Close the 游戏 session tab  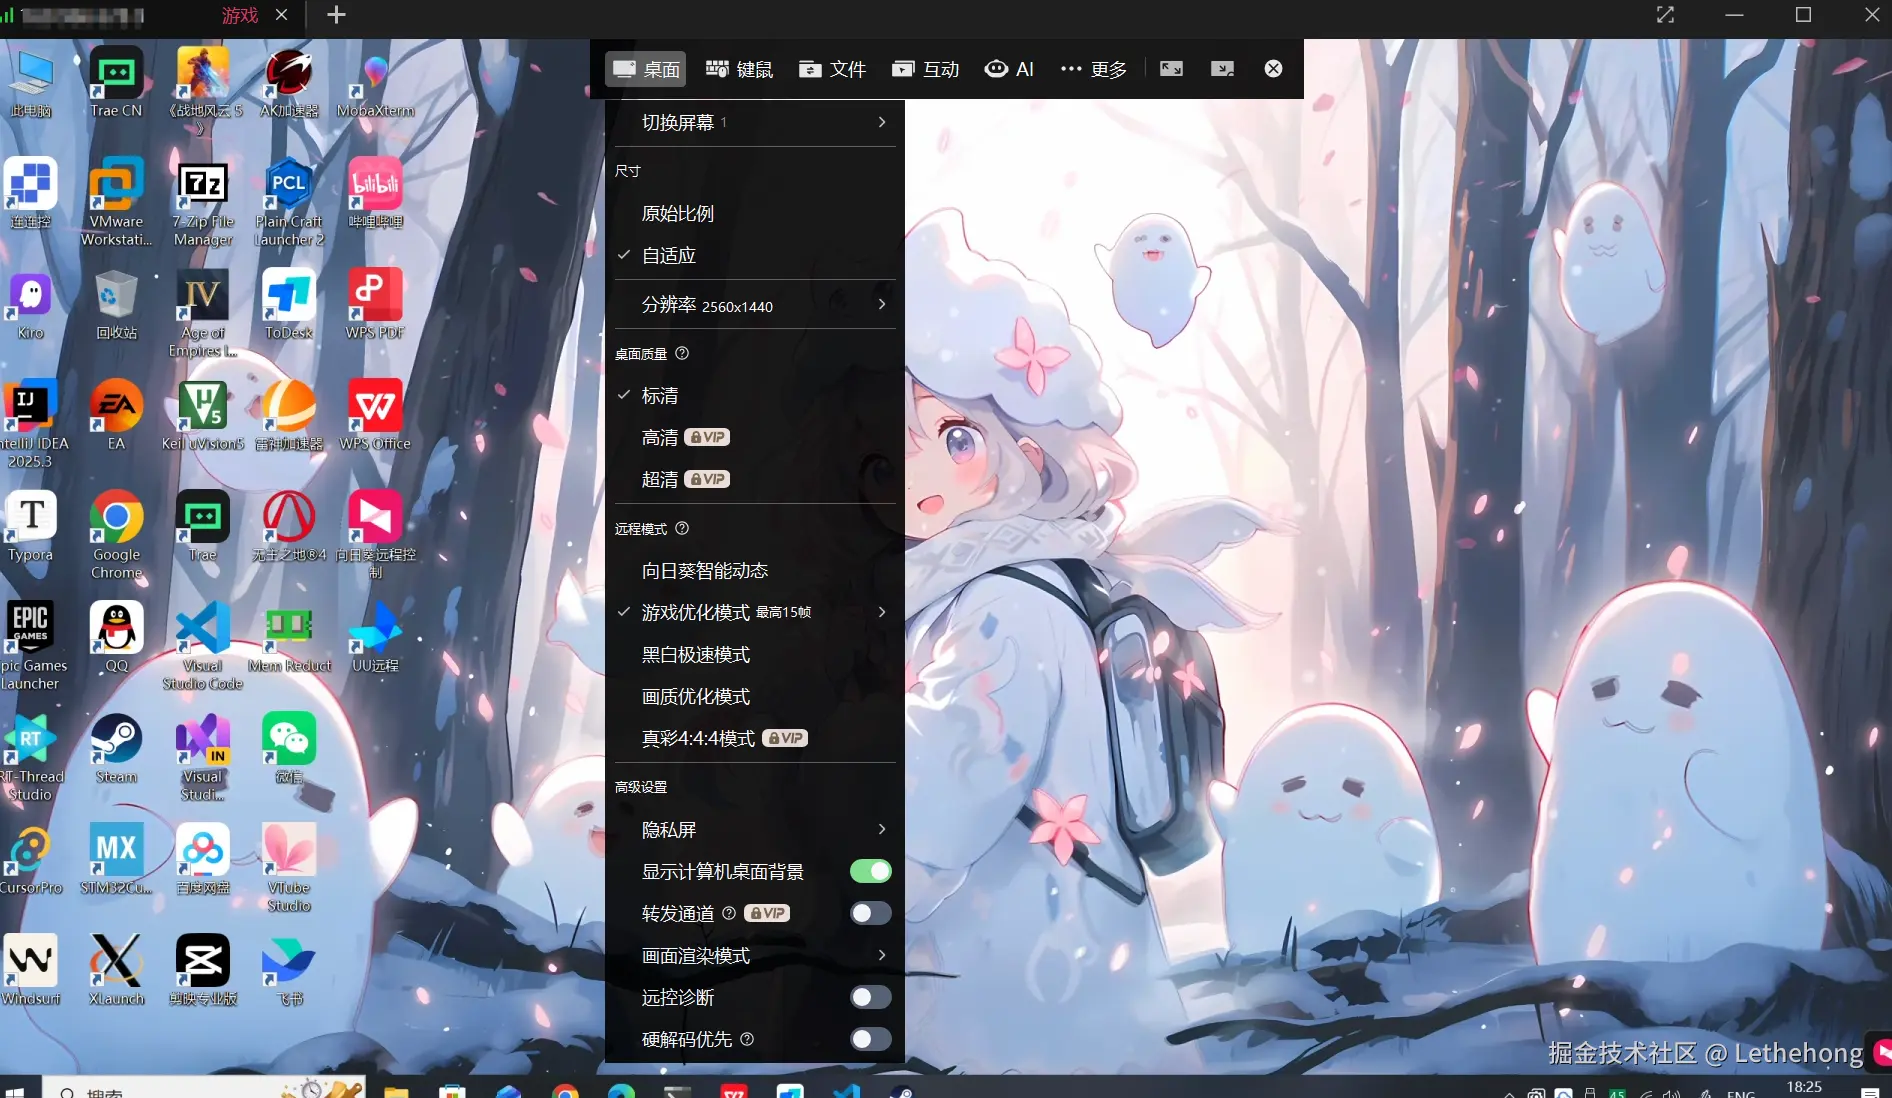click(x=282, y=15)
